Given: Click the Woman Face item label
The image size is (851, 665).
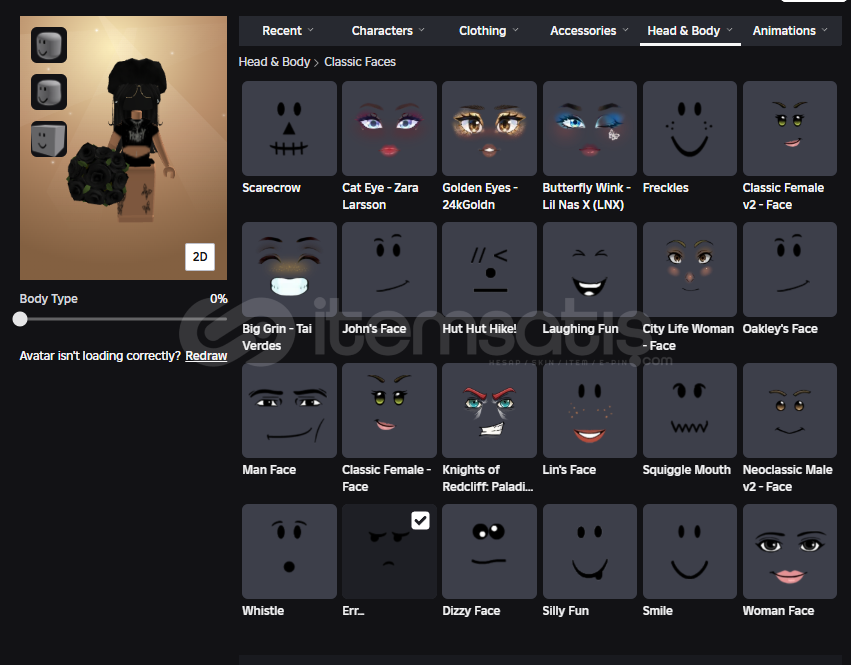Looking at the screenshot, I should point(778,611).
